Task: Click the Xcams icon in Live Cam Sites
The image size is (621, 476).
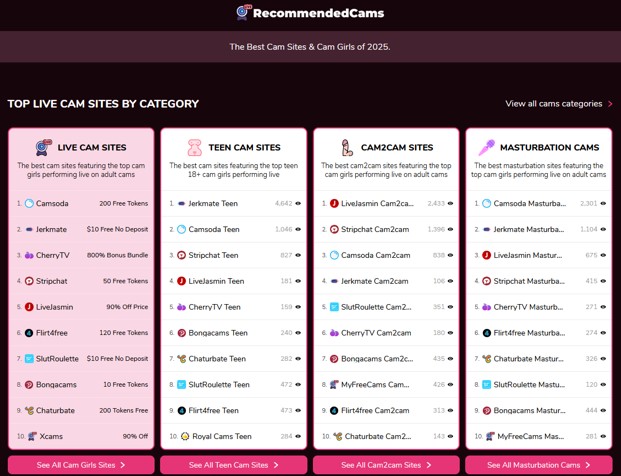Action: 32,436
